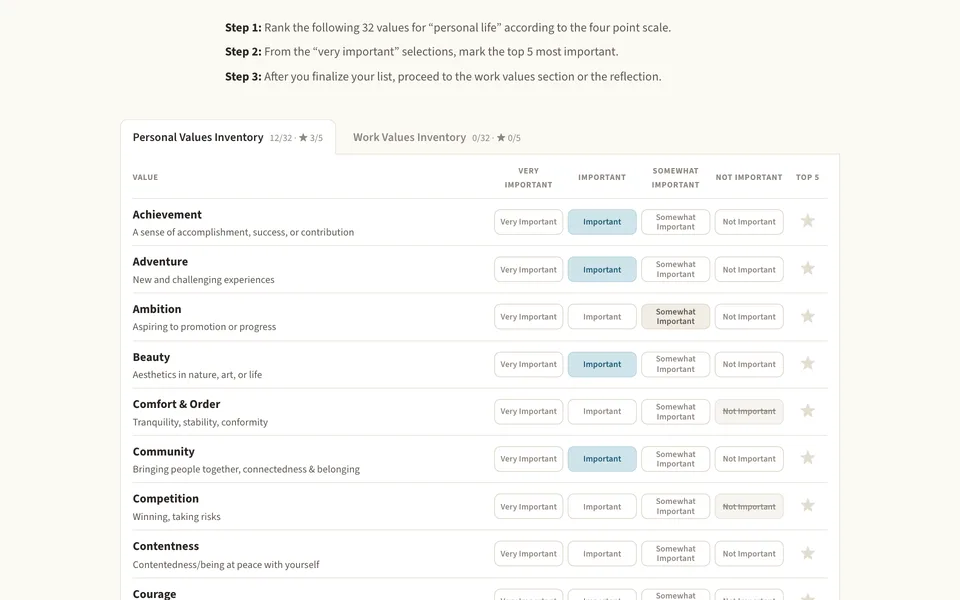Click the star beside Competition
This screenshot has width=960, height=600.
click(808, 506)
